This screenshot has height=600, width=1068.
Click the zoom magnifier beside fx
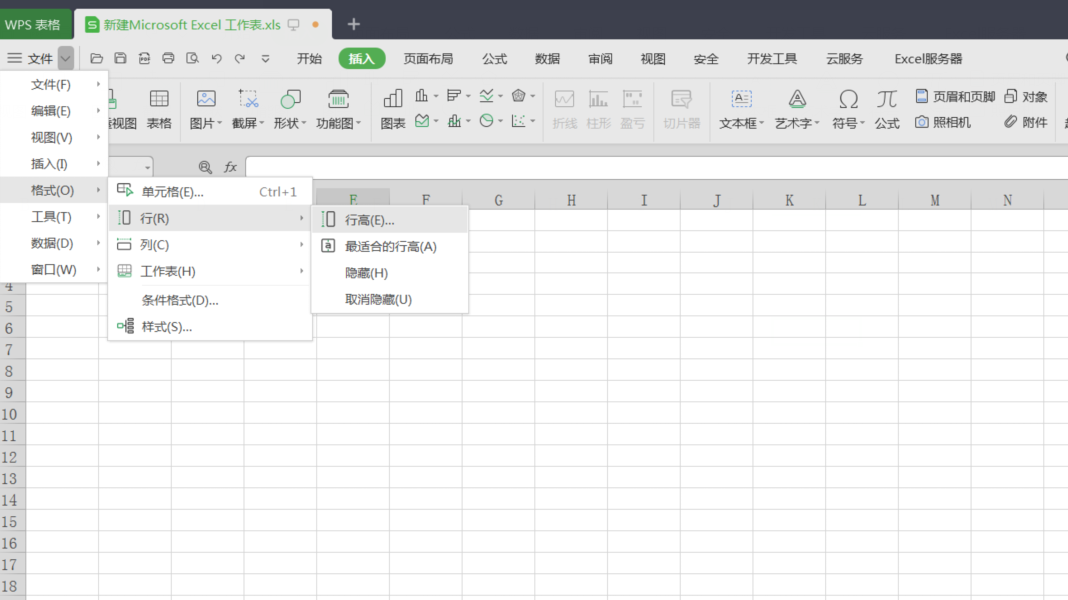click(205, 167)
